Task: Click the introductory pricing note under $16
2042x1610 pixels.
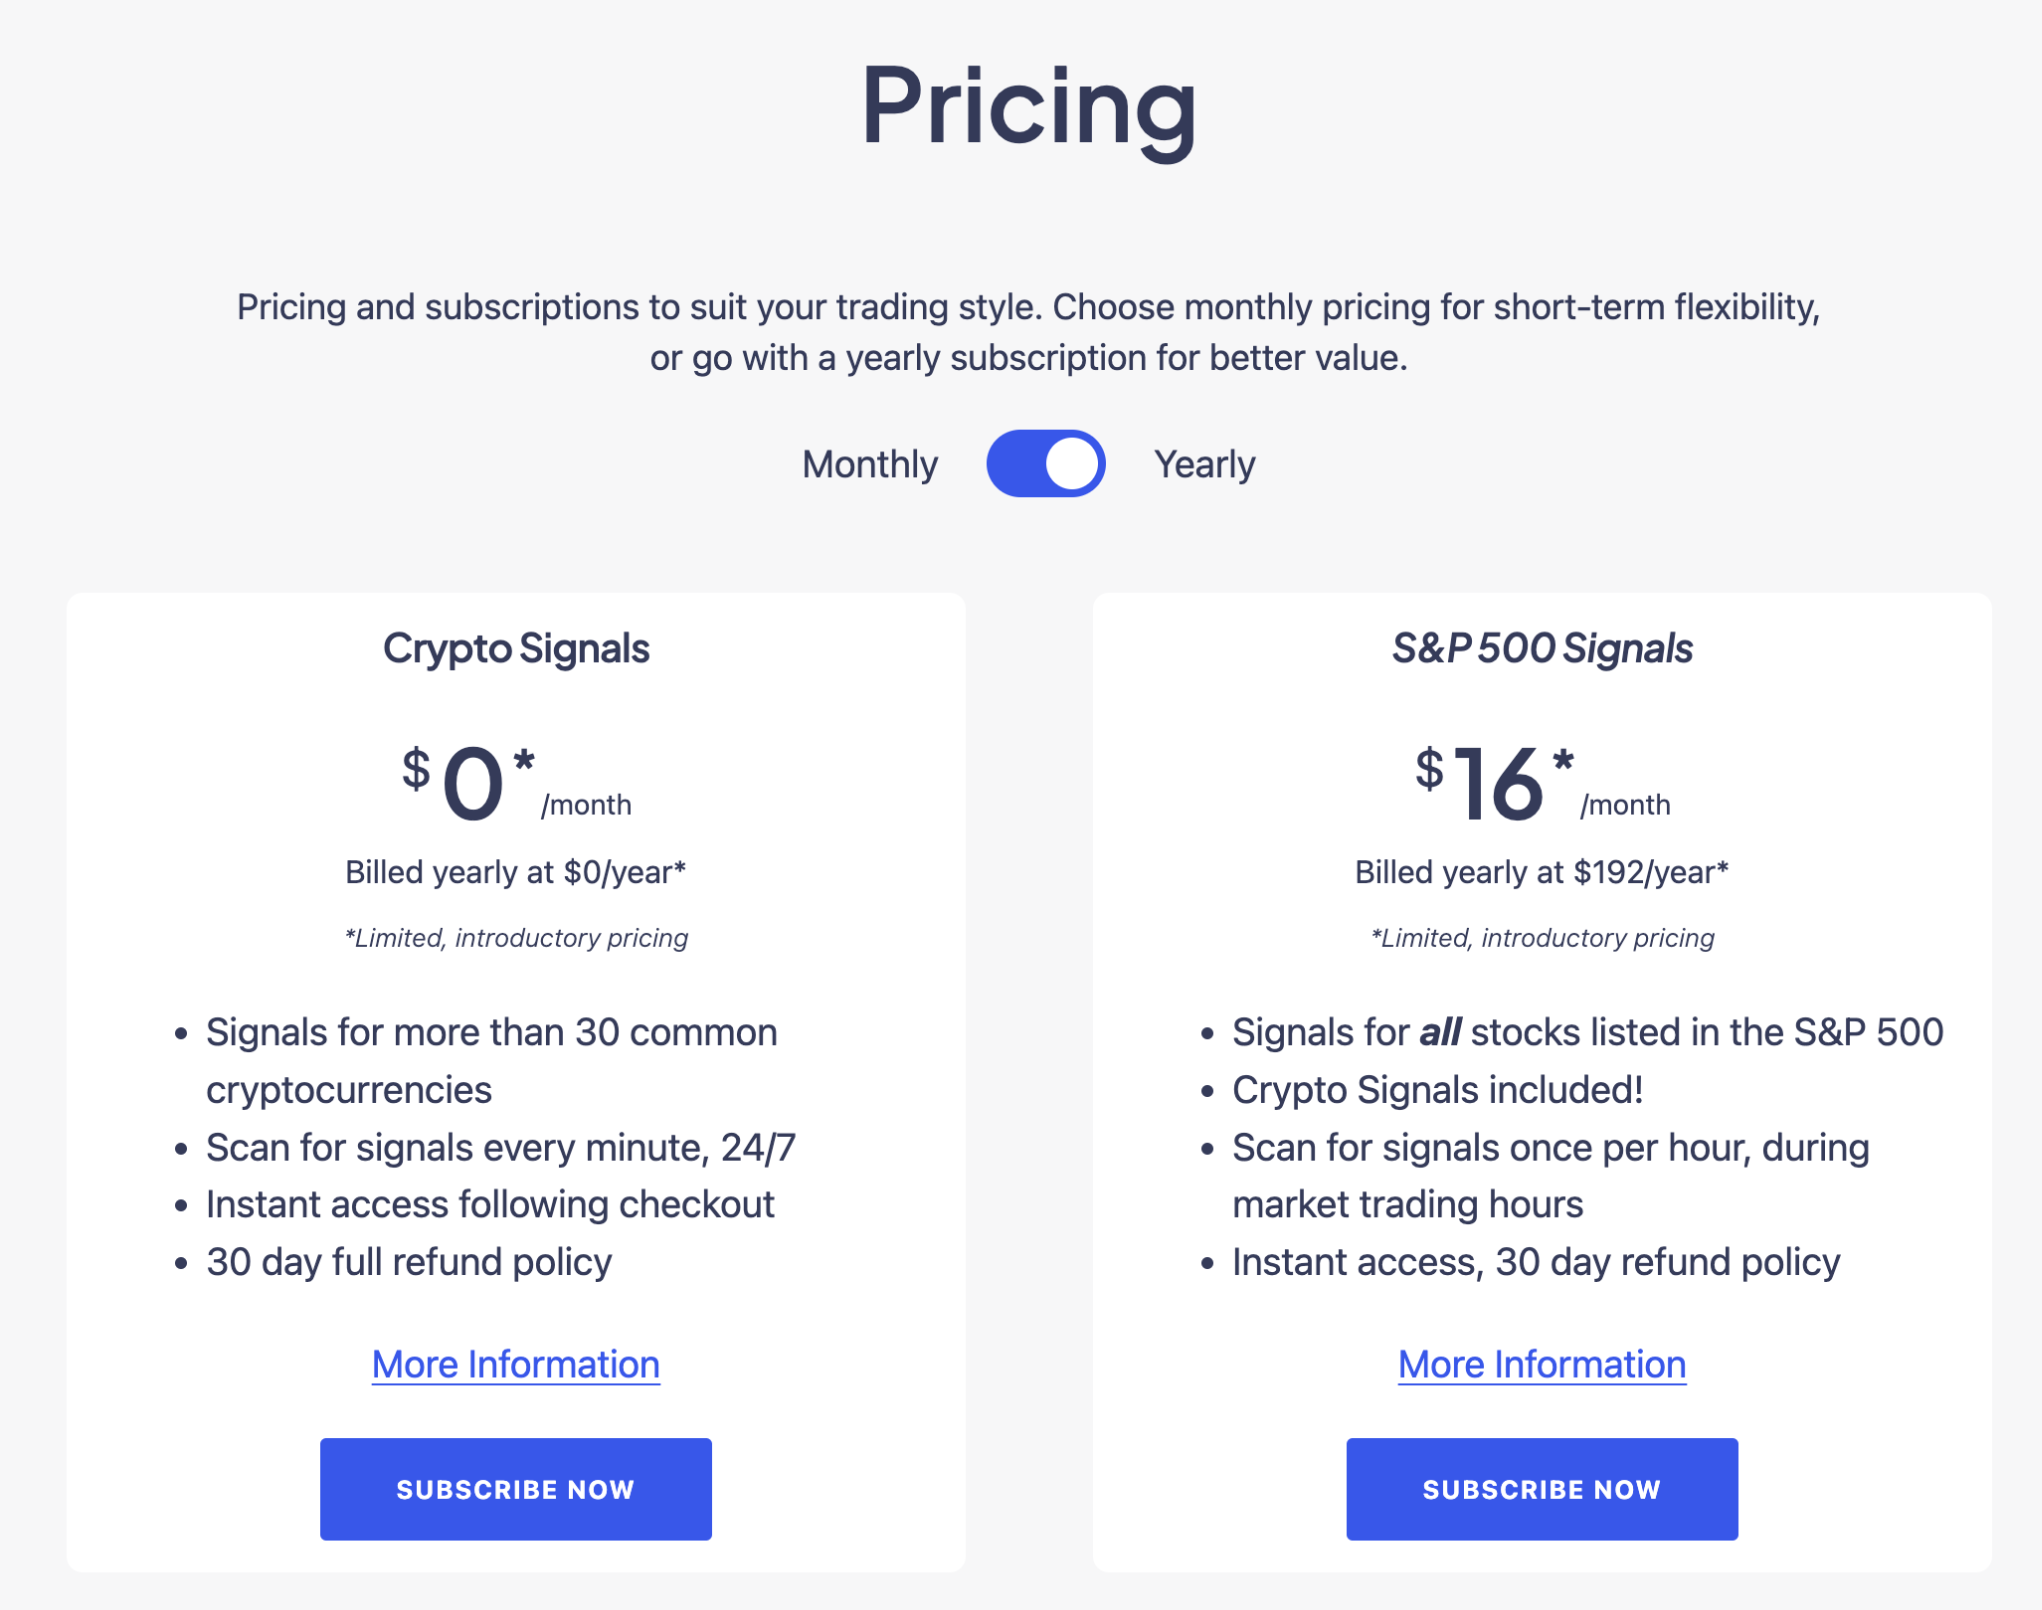Action: [1541, 938]
